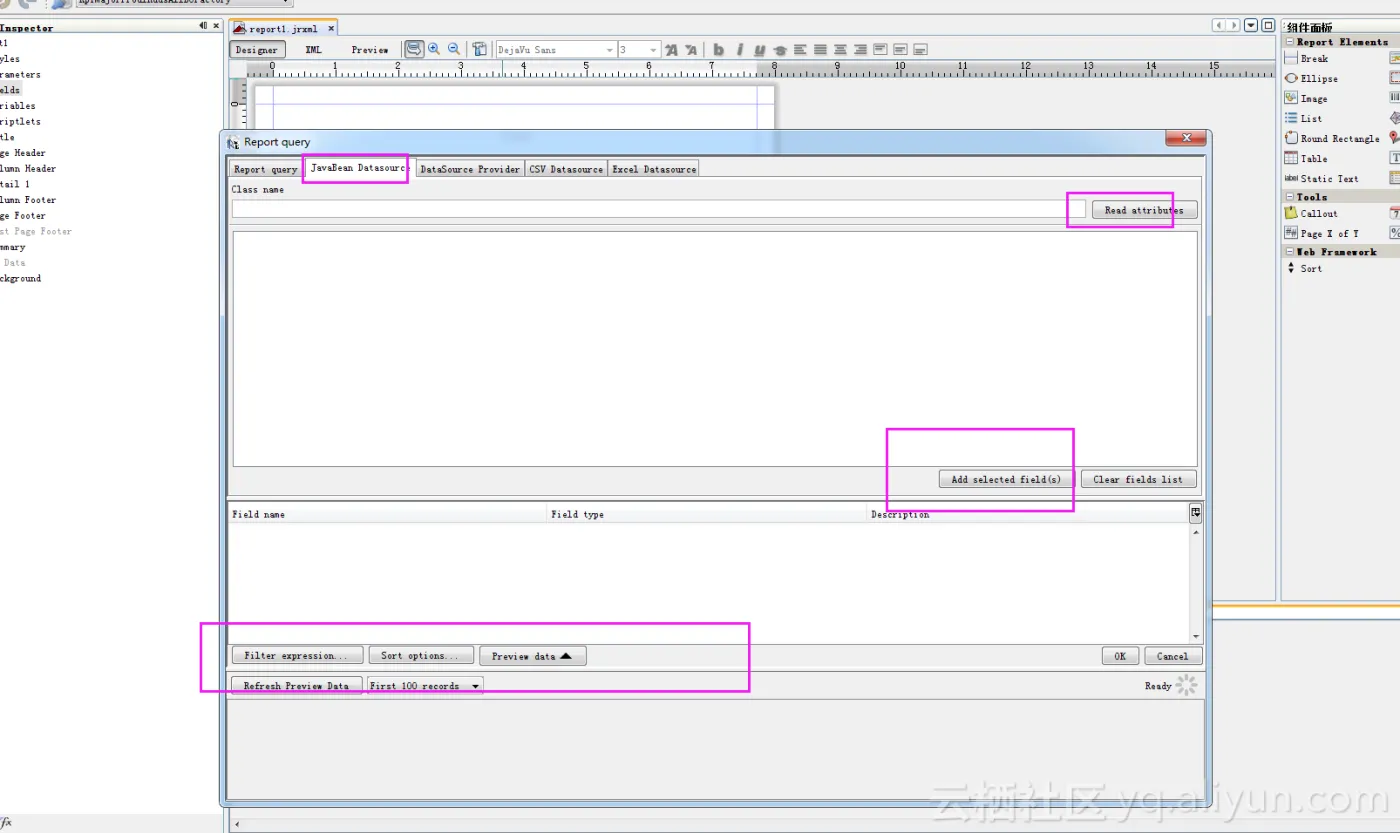This screenshot has height=833, width=1400.
Task: Close the Report Inspector panel
Action: 217,26
